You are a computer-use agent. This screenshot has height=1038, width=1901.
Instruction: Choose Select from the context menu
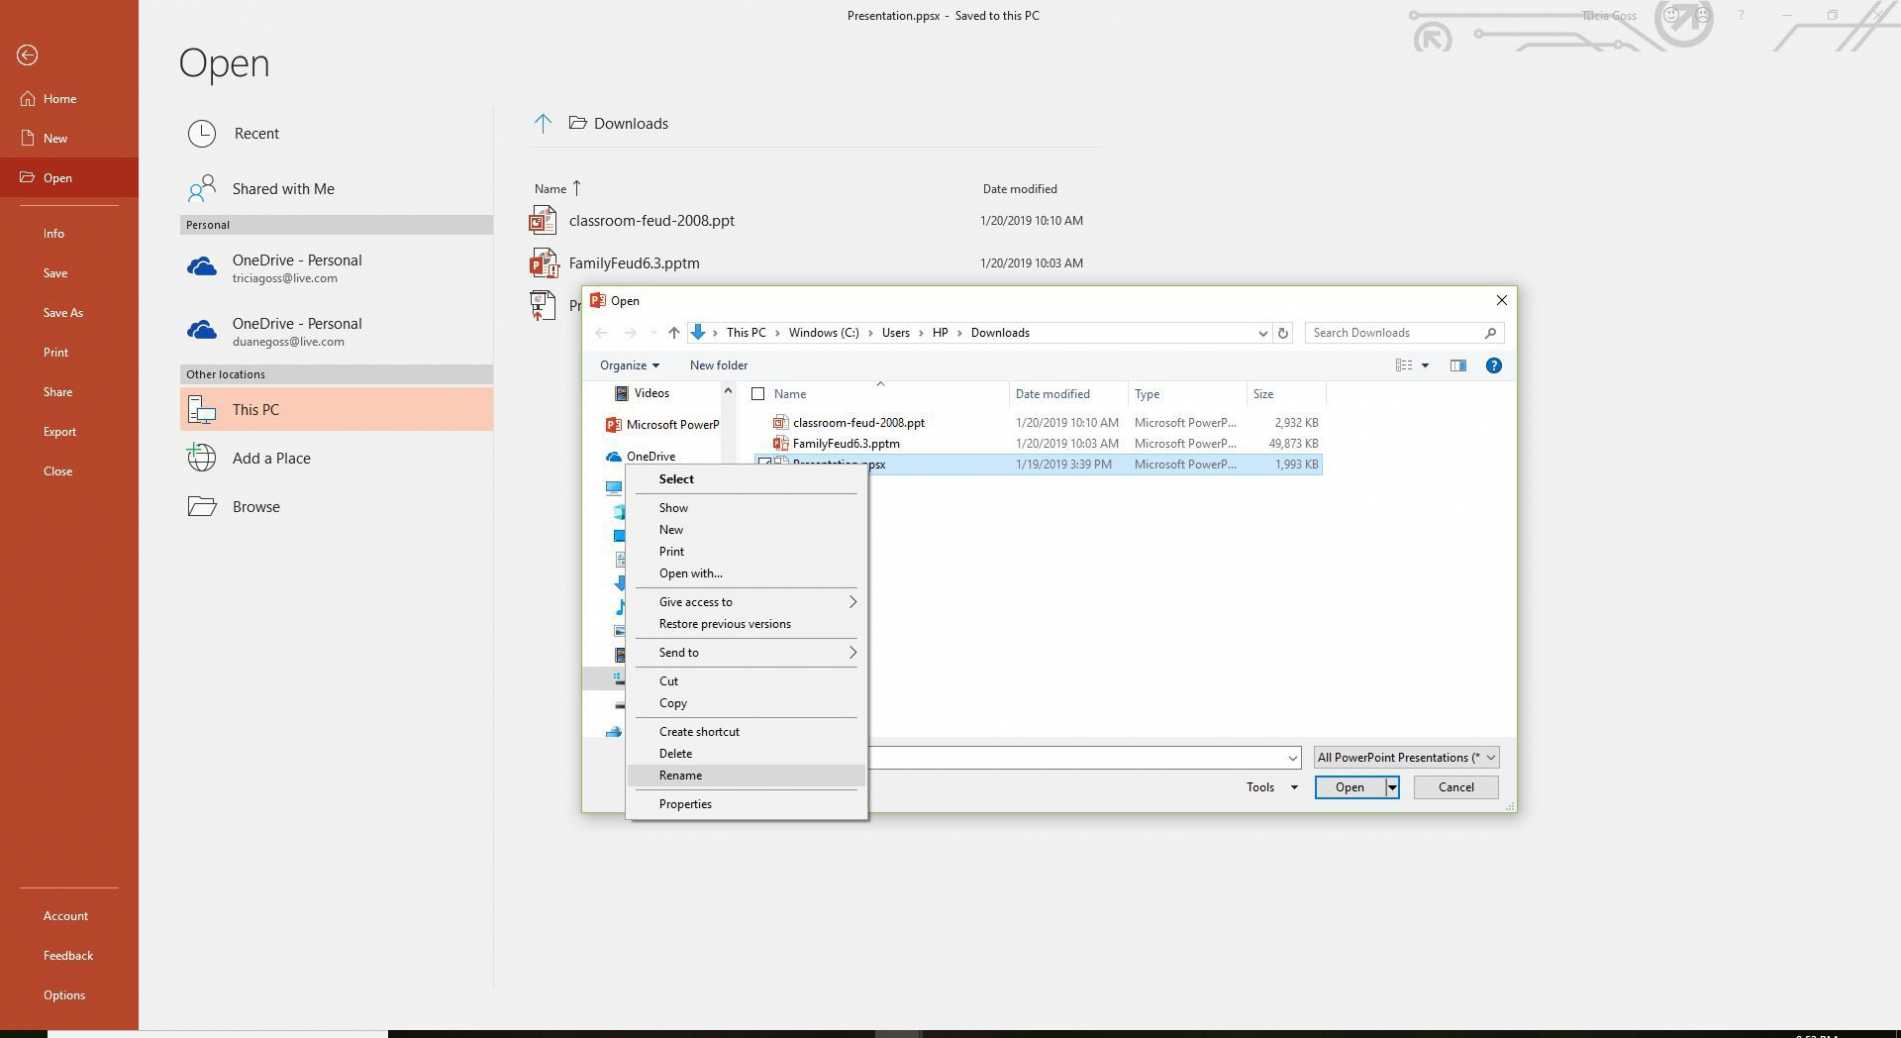[x=746, y=479]
